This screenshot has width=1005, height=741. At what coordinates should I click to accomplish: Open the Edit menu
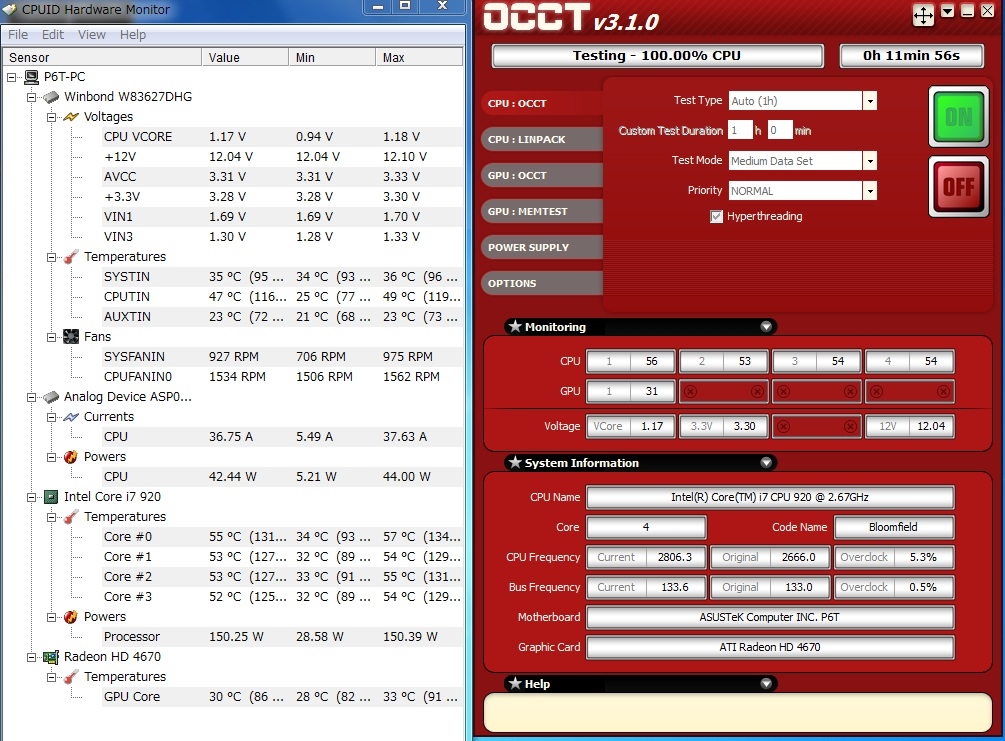click(53, 35)
